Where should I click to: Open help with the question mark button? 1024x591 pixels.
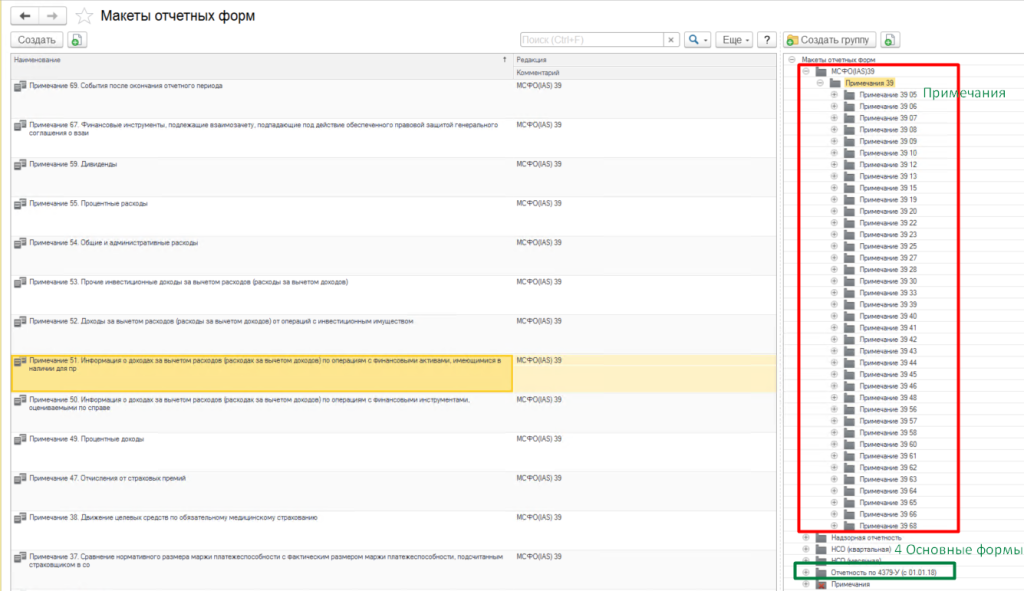point(767,40)
